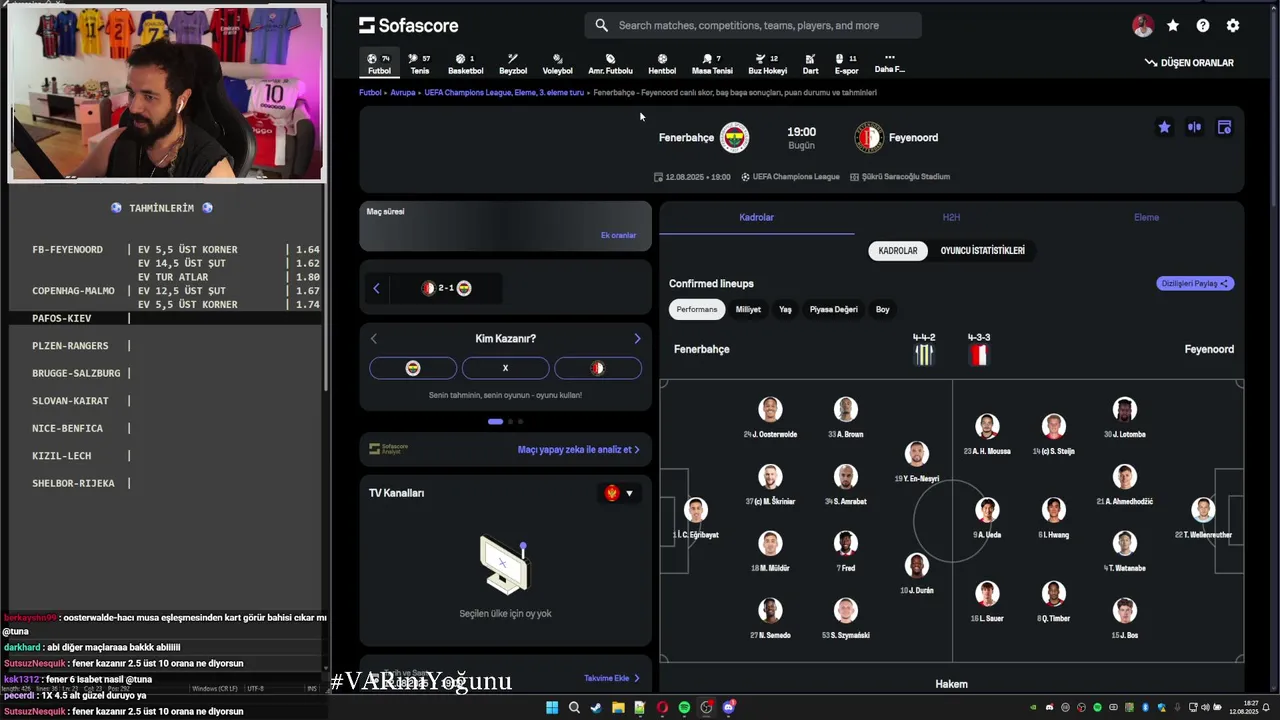Open the Masa Tenisi sport category

(712, 64)
